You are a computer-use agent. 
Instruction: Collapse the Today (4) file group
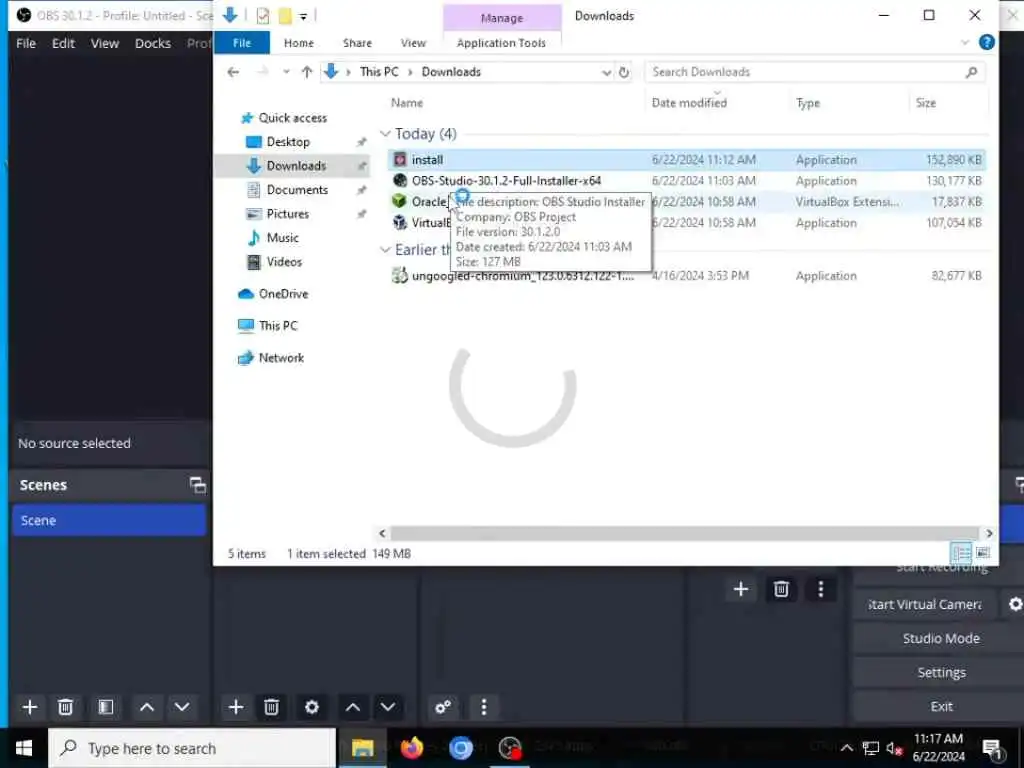[385, 134]
